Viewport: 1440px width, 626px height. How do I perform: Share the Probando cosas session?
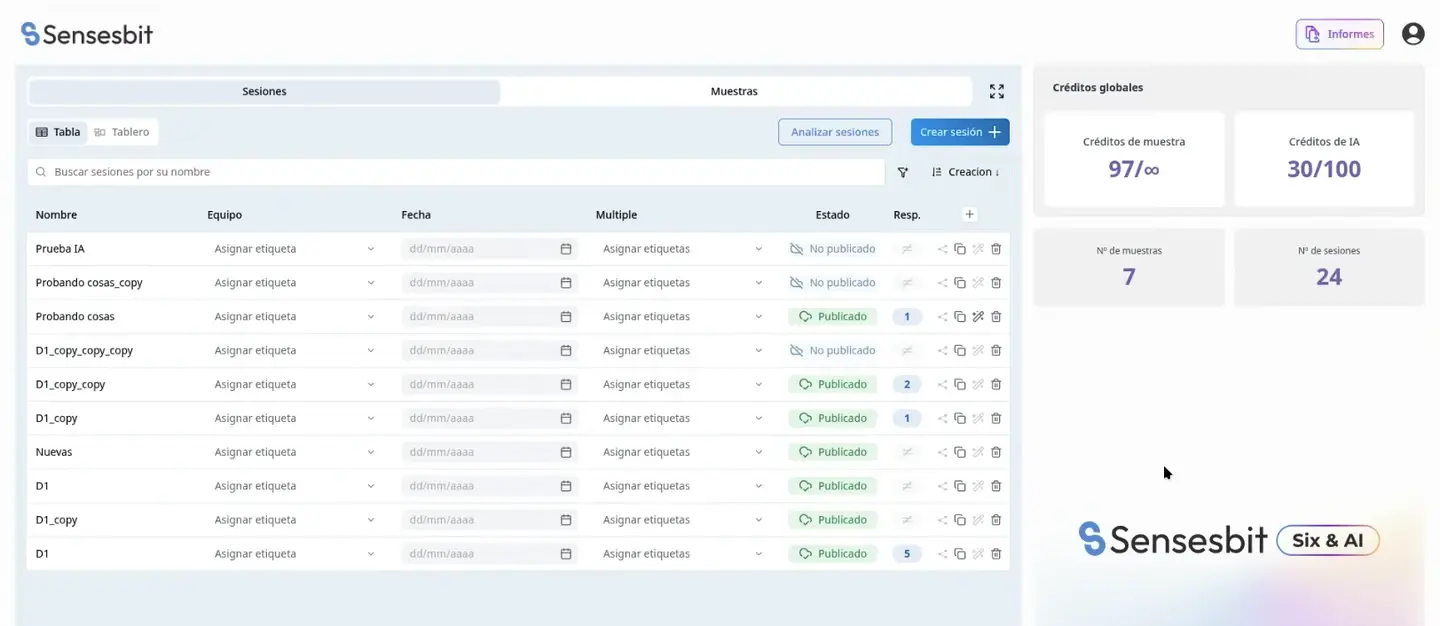pyautogui.click(x=942, y=317)
